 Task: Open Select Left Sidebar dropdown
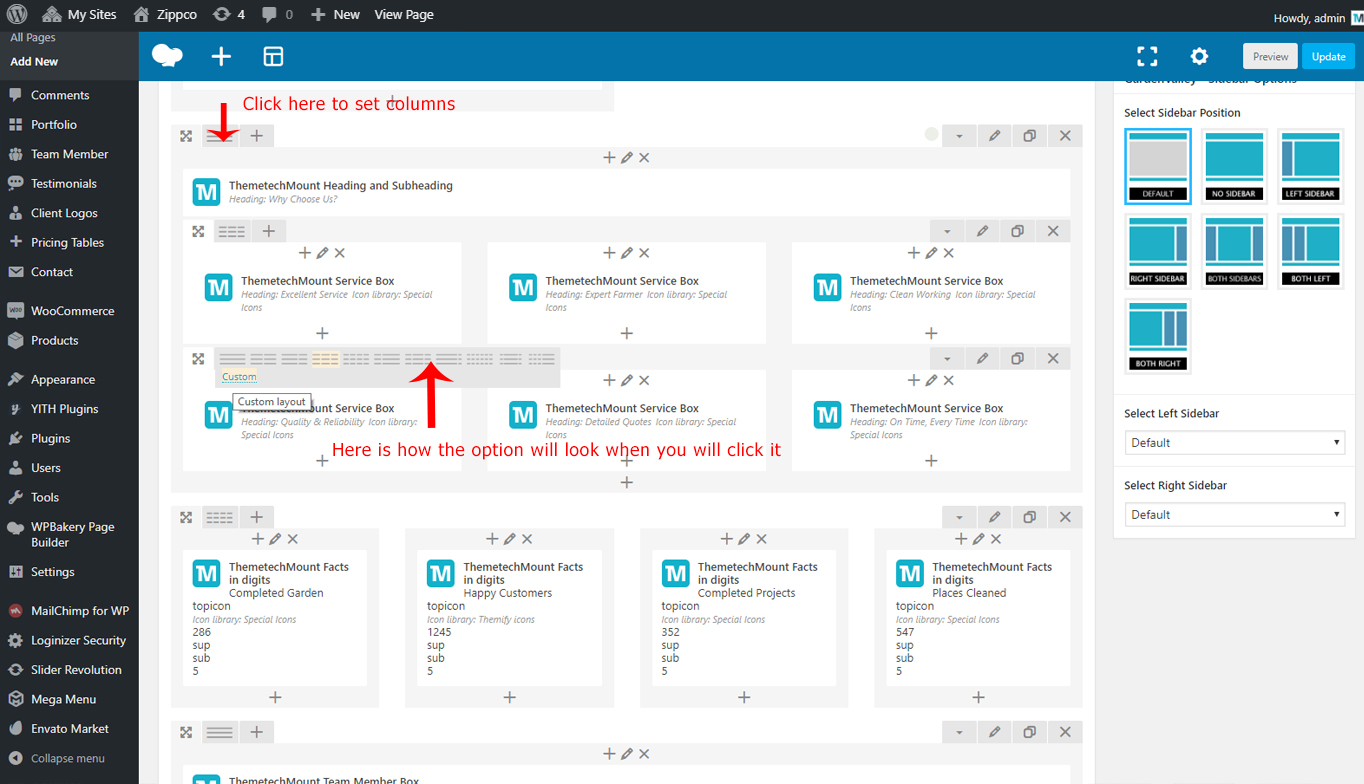pyautogui.click(x=1235, y=442)
